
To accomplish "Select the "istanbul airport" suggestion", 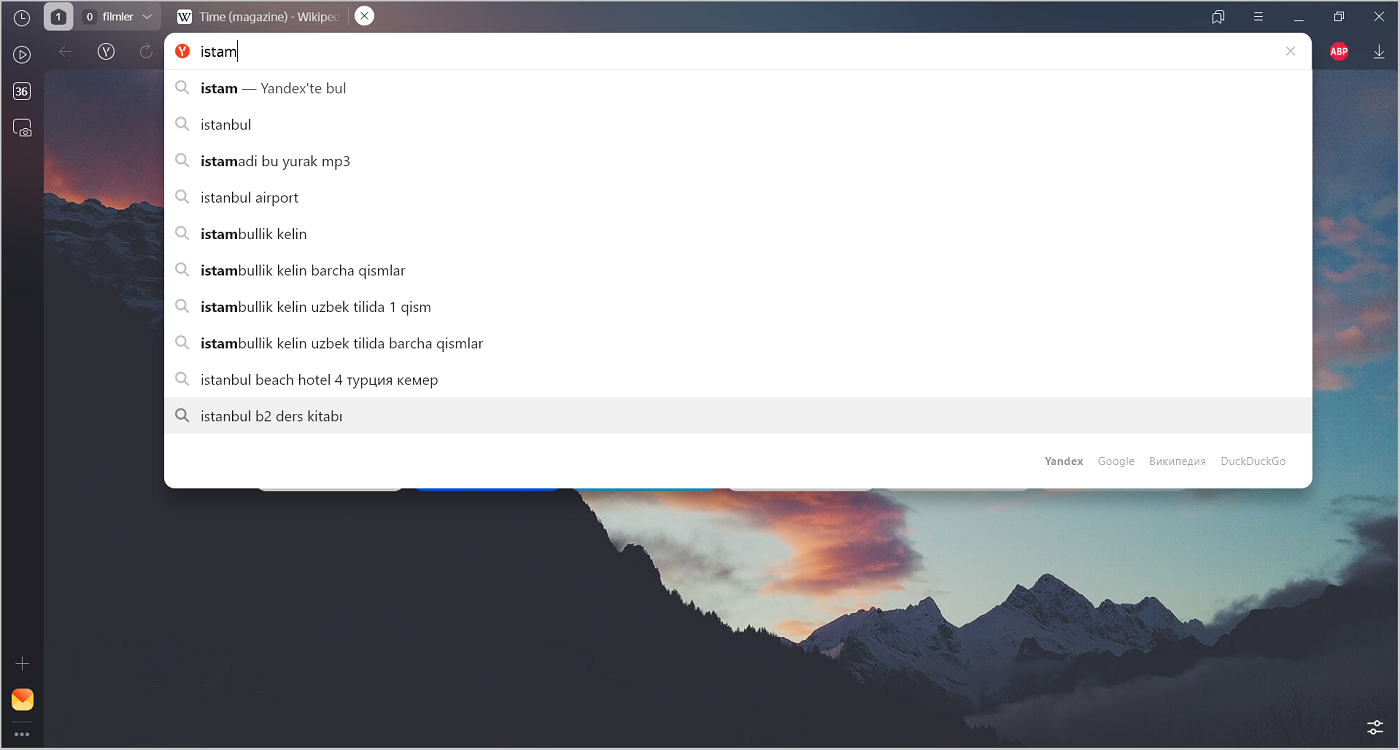I will 249,198.
